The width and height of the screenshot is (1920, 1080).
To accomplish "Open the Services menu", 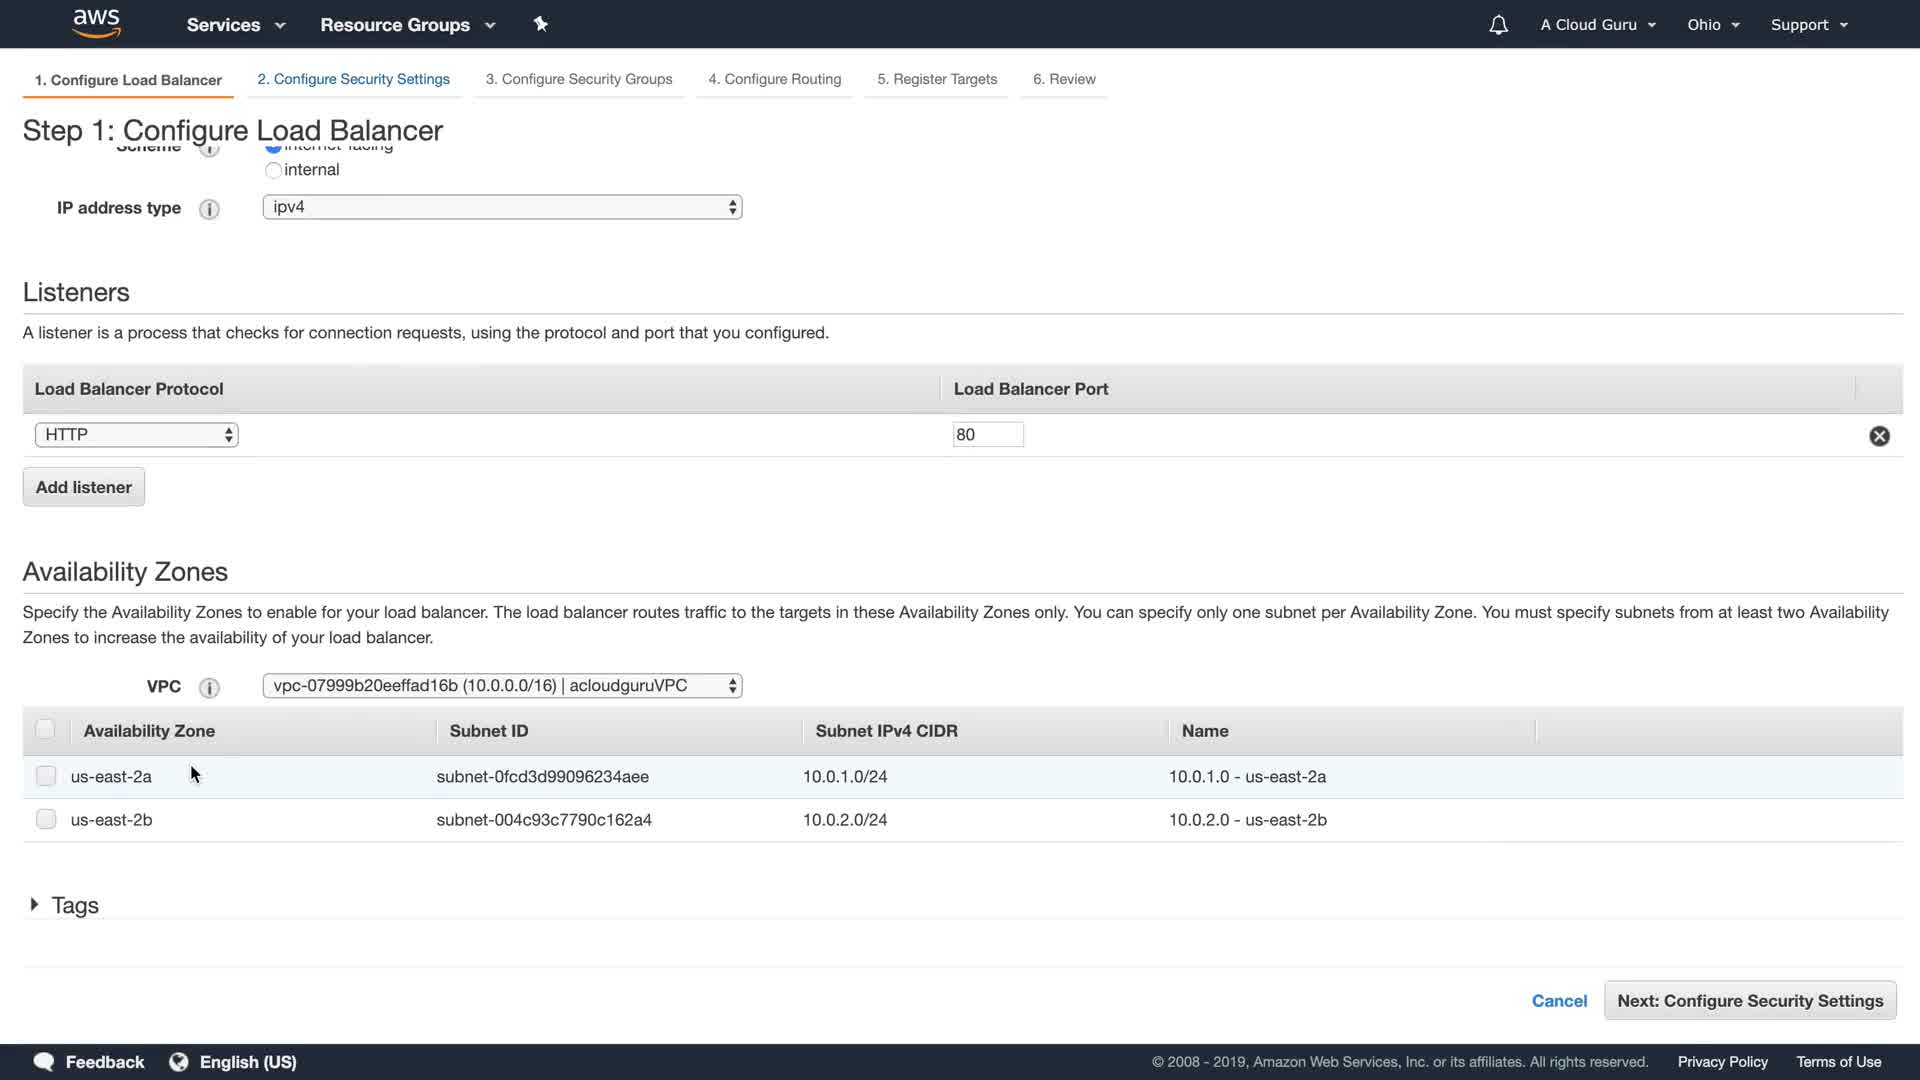I will pyautogui.click(x=235, y=25).
